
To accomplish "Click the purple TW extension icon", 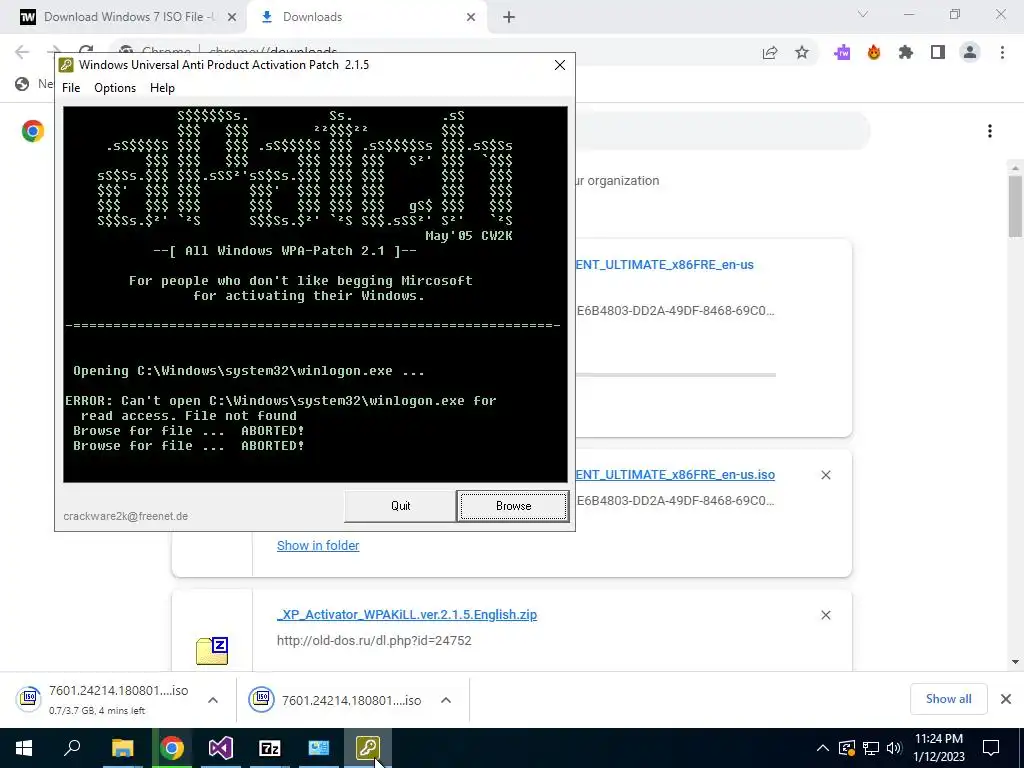I will click(842, 53).
